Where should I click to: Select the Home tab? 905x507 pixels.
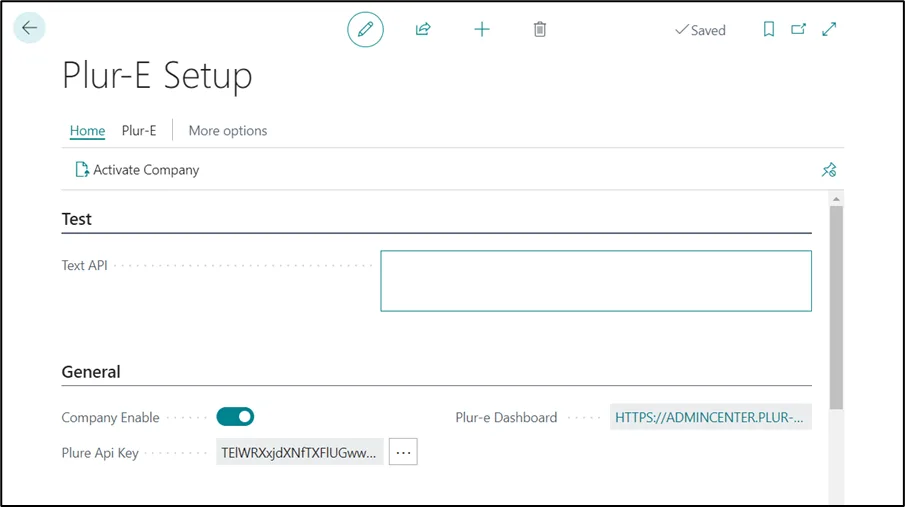[x=87, y=131]
